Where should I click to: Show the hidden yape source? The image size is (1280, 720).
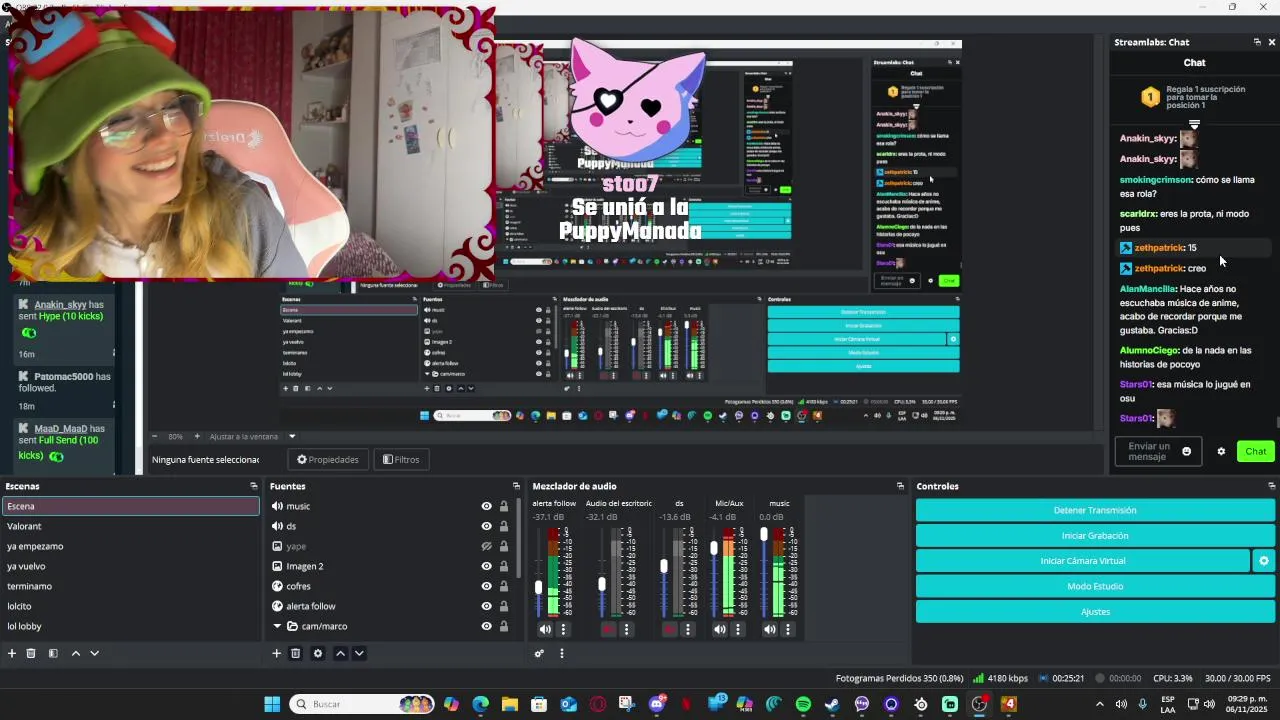click(486, 546)
